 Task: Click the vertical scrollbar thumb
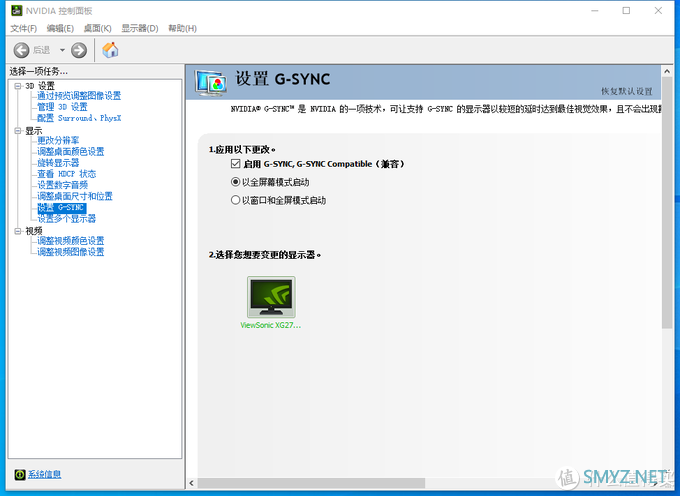[667, 203]
